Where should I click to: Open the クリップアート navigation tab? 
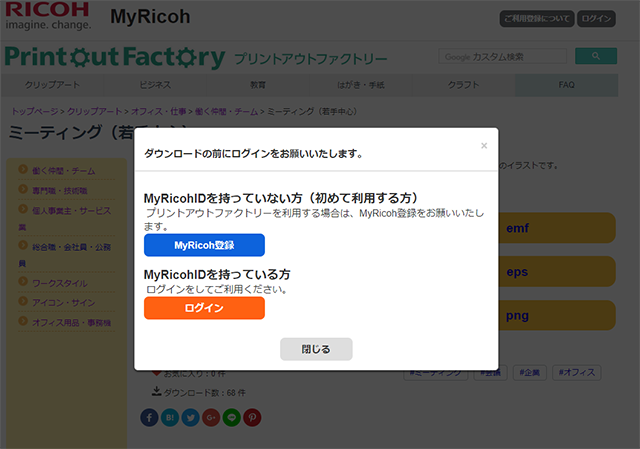(52, 85)
